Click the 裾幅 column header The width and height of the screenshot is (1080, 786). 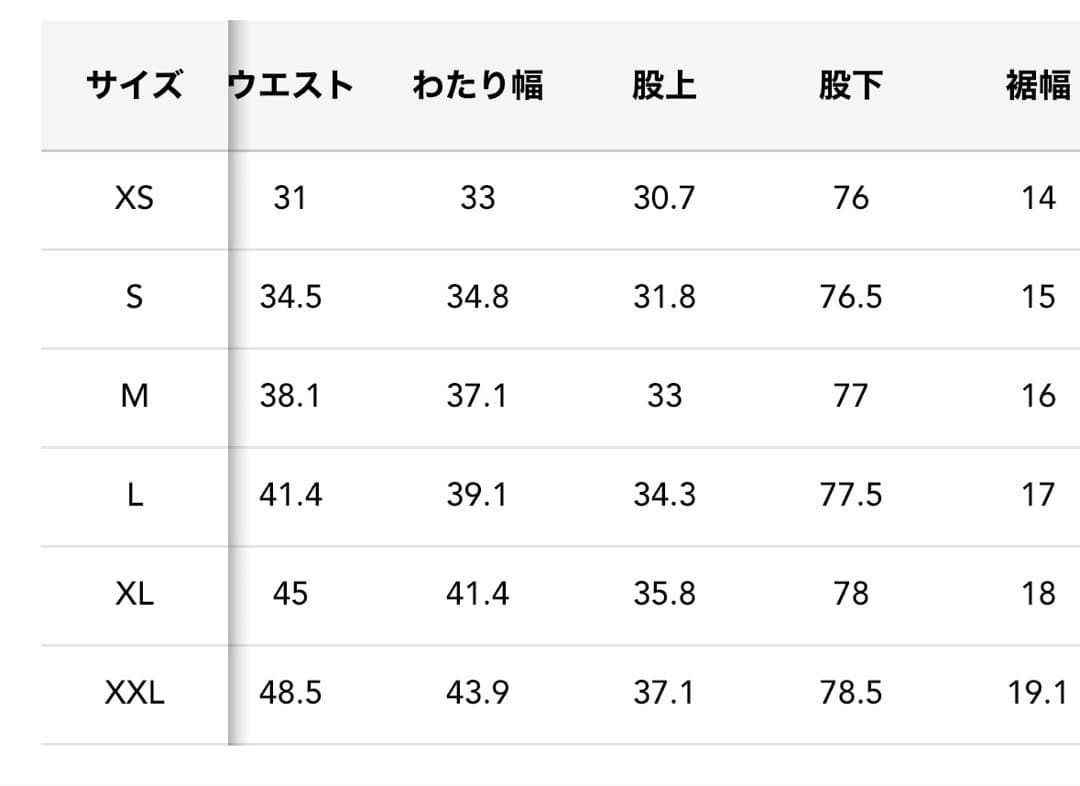point(1038,86)
